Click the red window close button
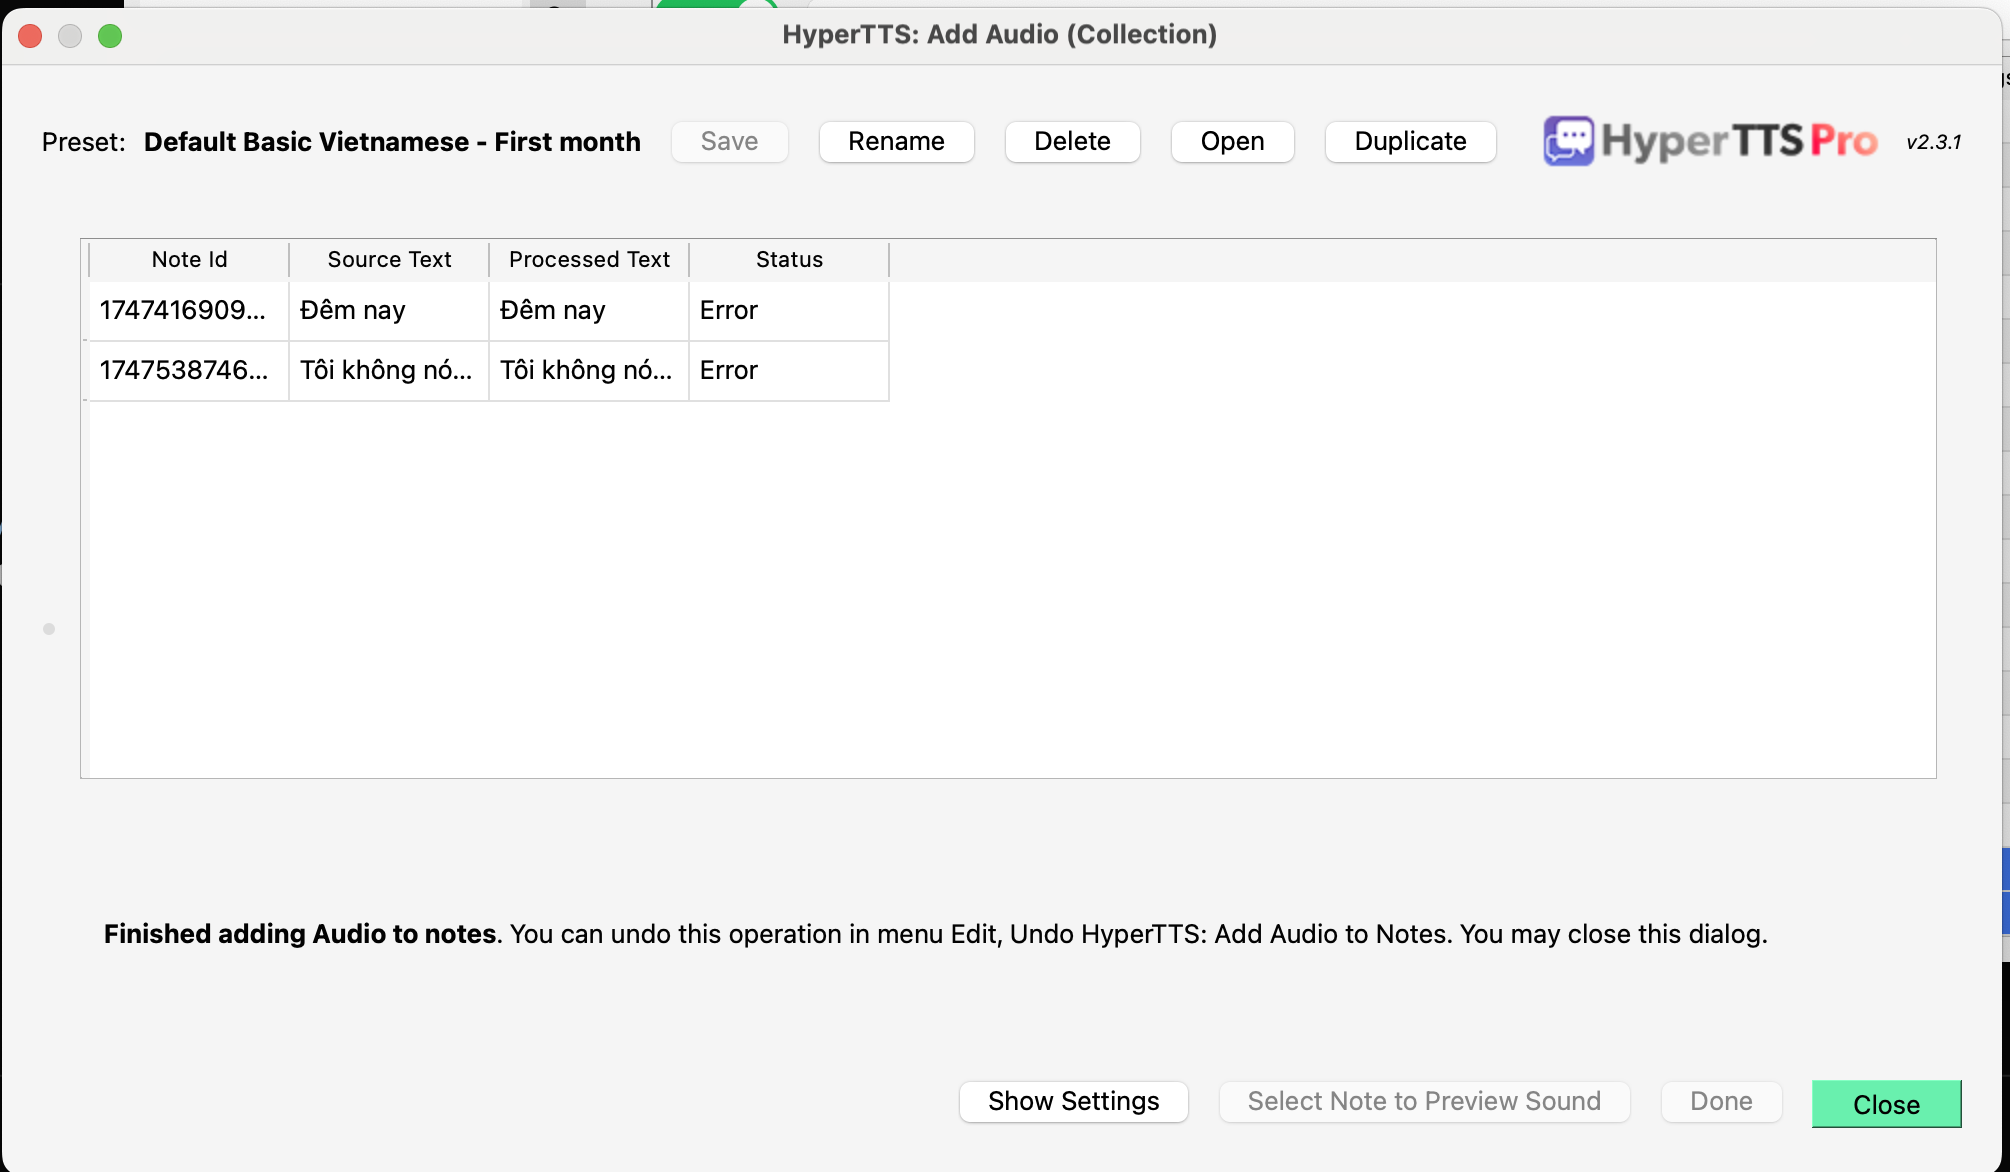This screenshot has height=1172, width=2010. (x=30, y=36)
